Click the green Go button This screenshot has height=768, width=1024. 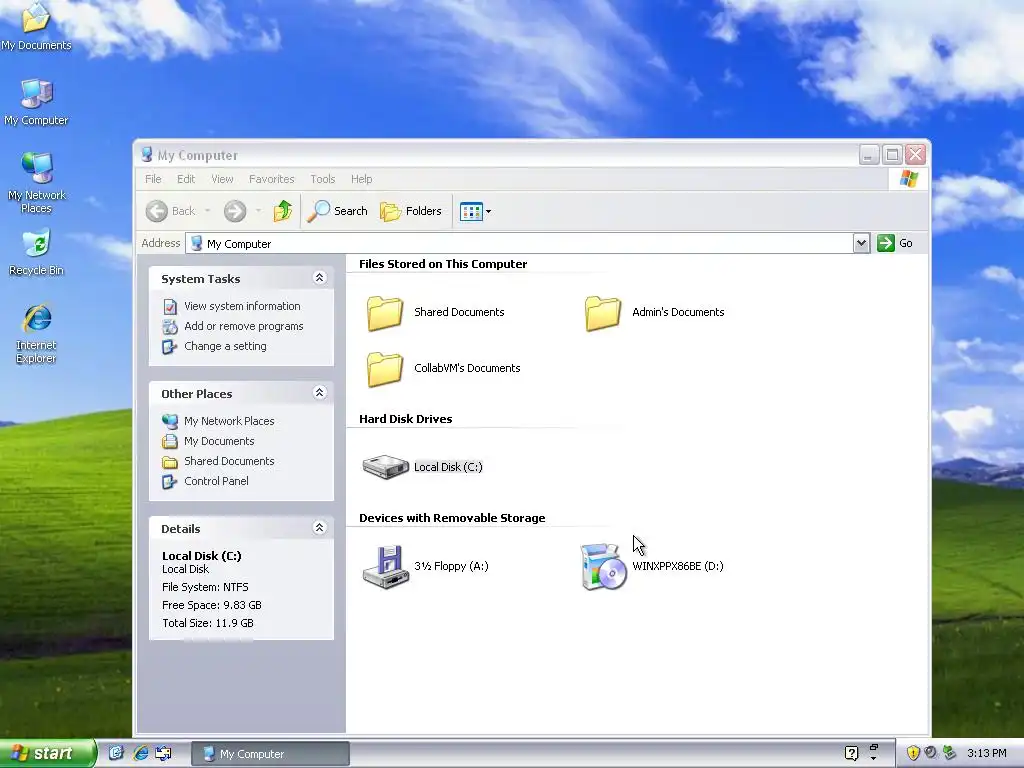[x=895, y=243]
